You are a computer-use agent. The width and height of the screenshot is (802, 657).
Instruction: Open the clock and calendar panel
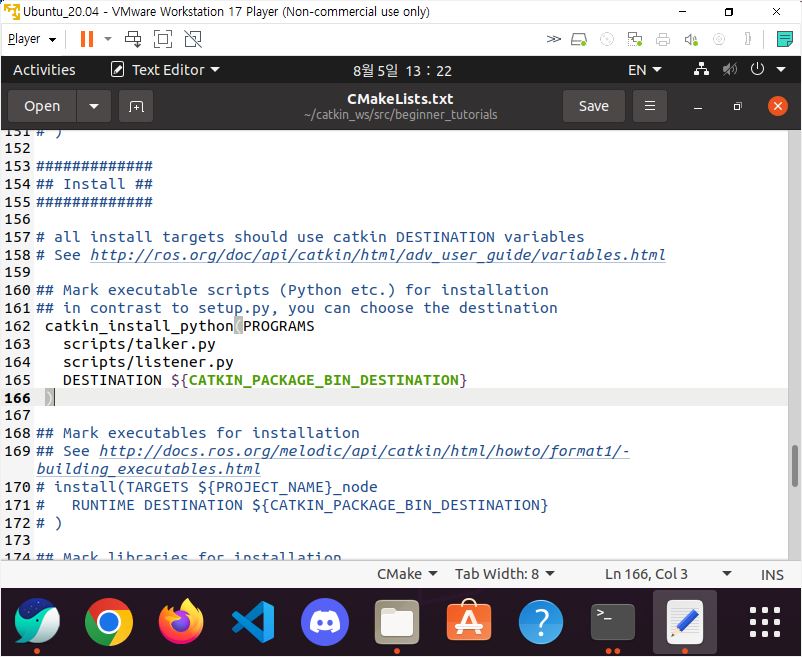click(x=402, y=71)
